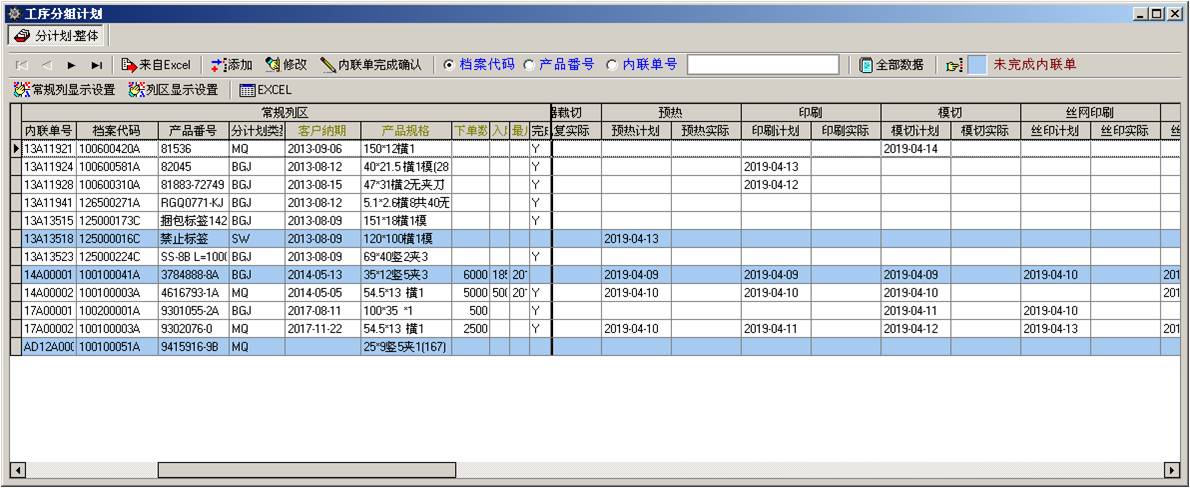Open 内联单完成确认 confirmation

pos(371,65)
